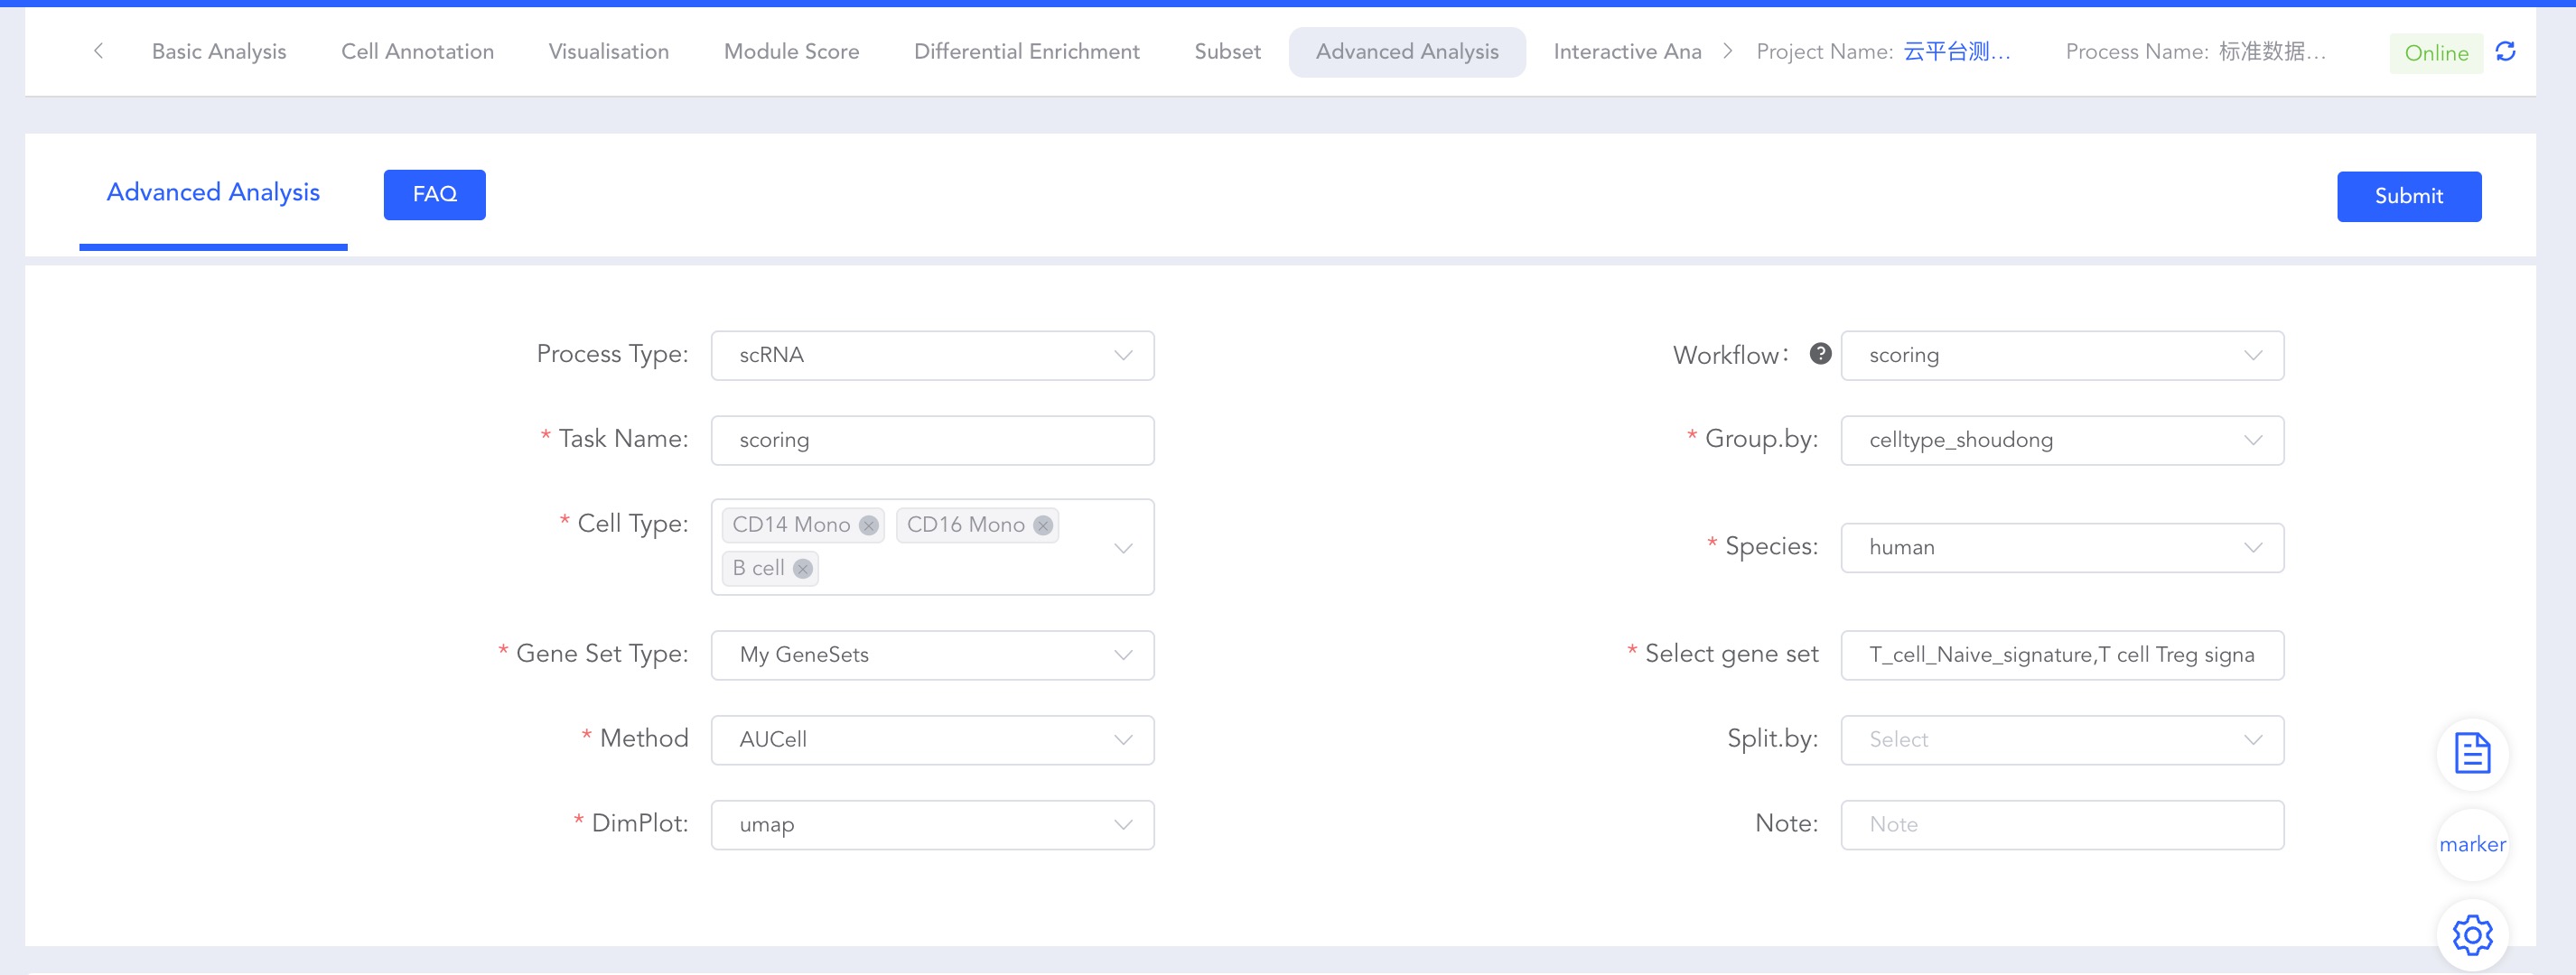The height and width of the screenshot is (975, 2576).
Task: Click the Note input field
Action: [x=2061, y=825]
